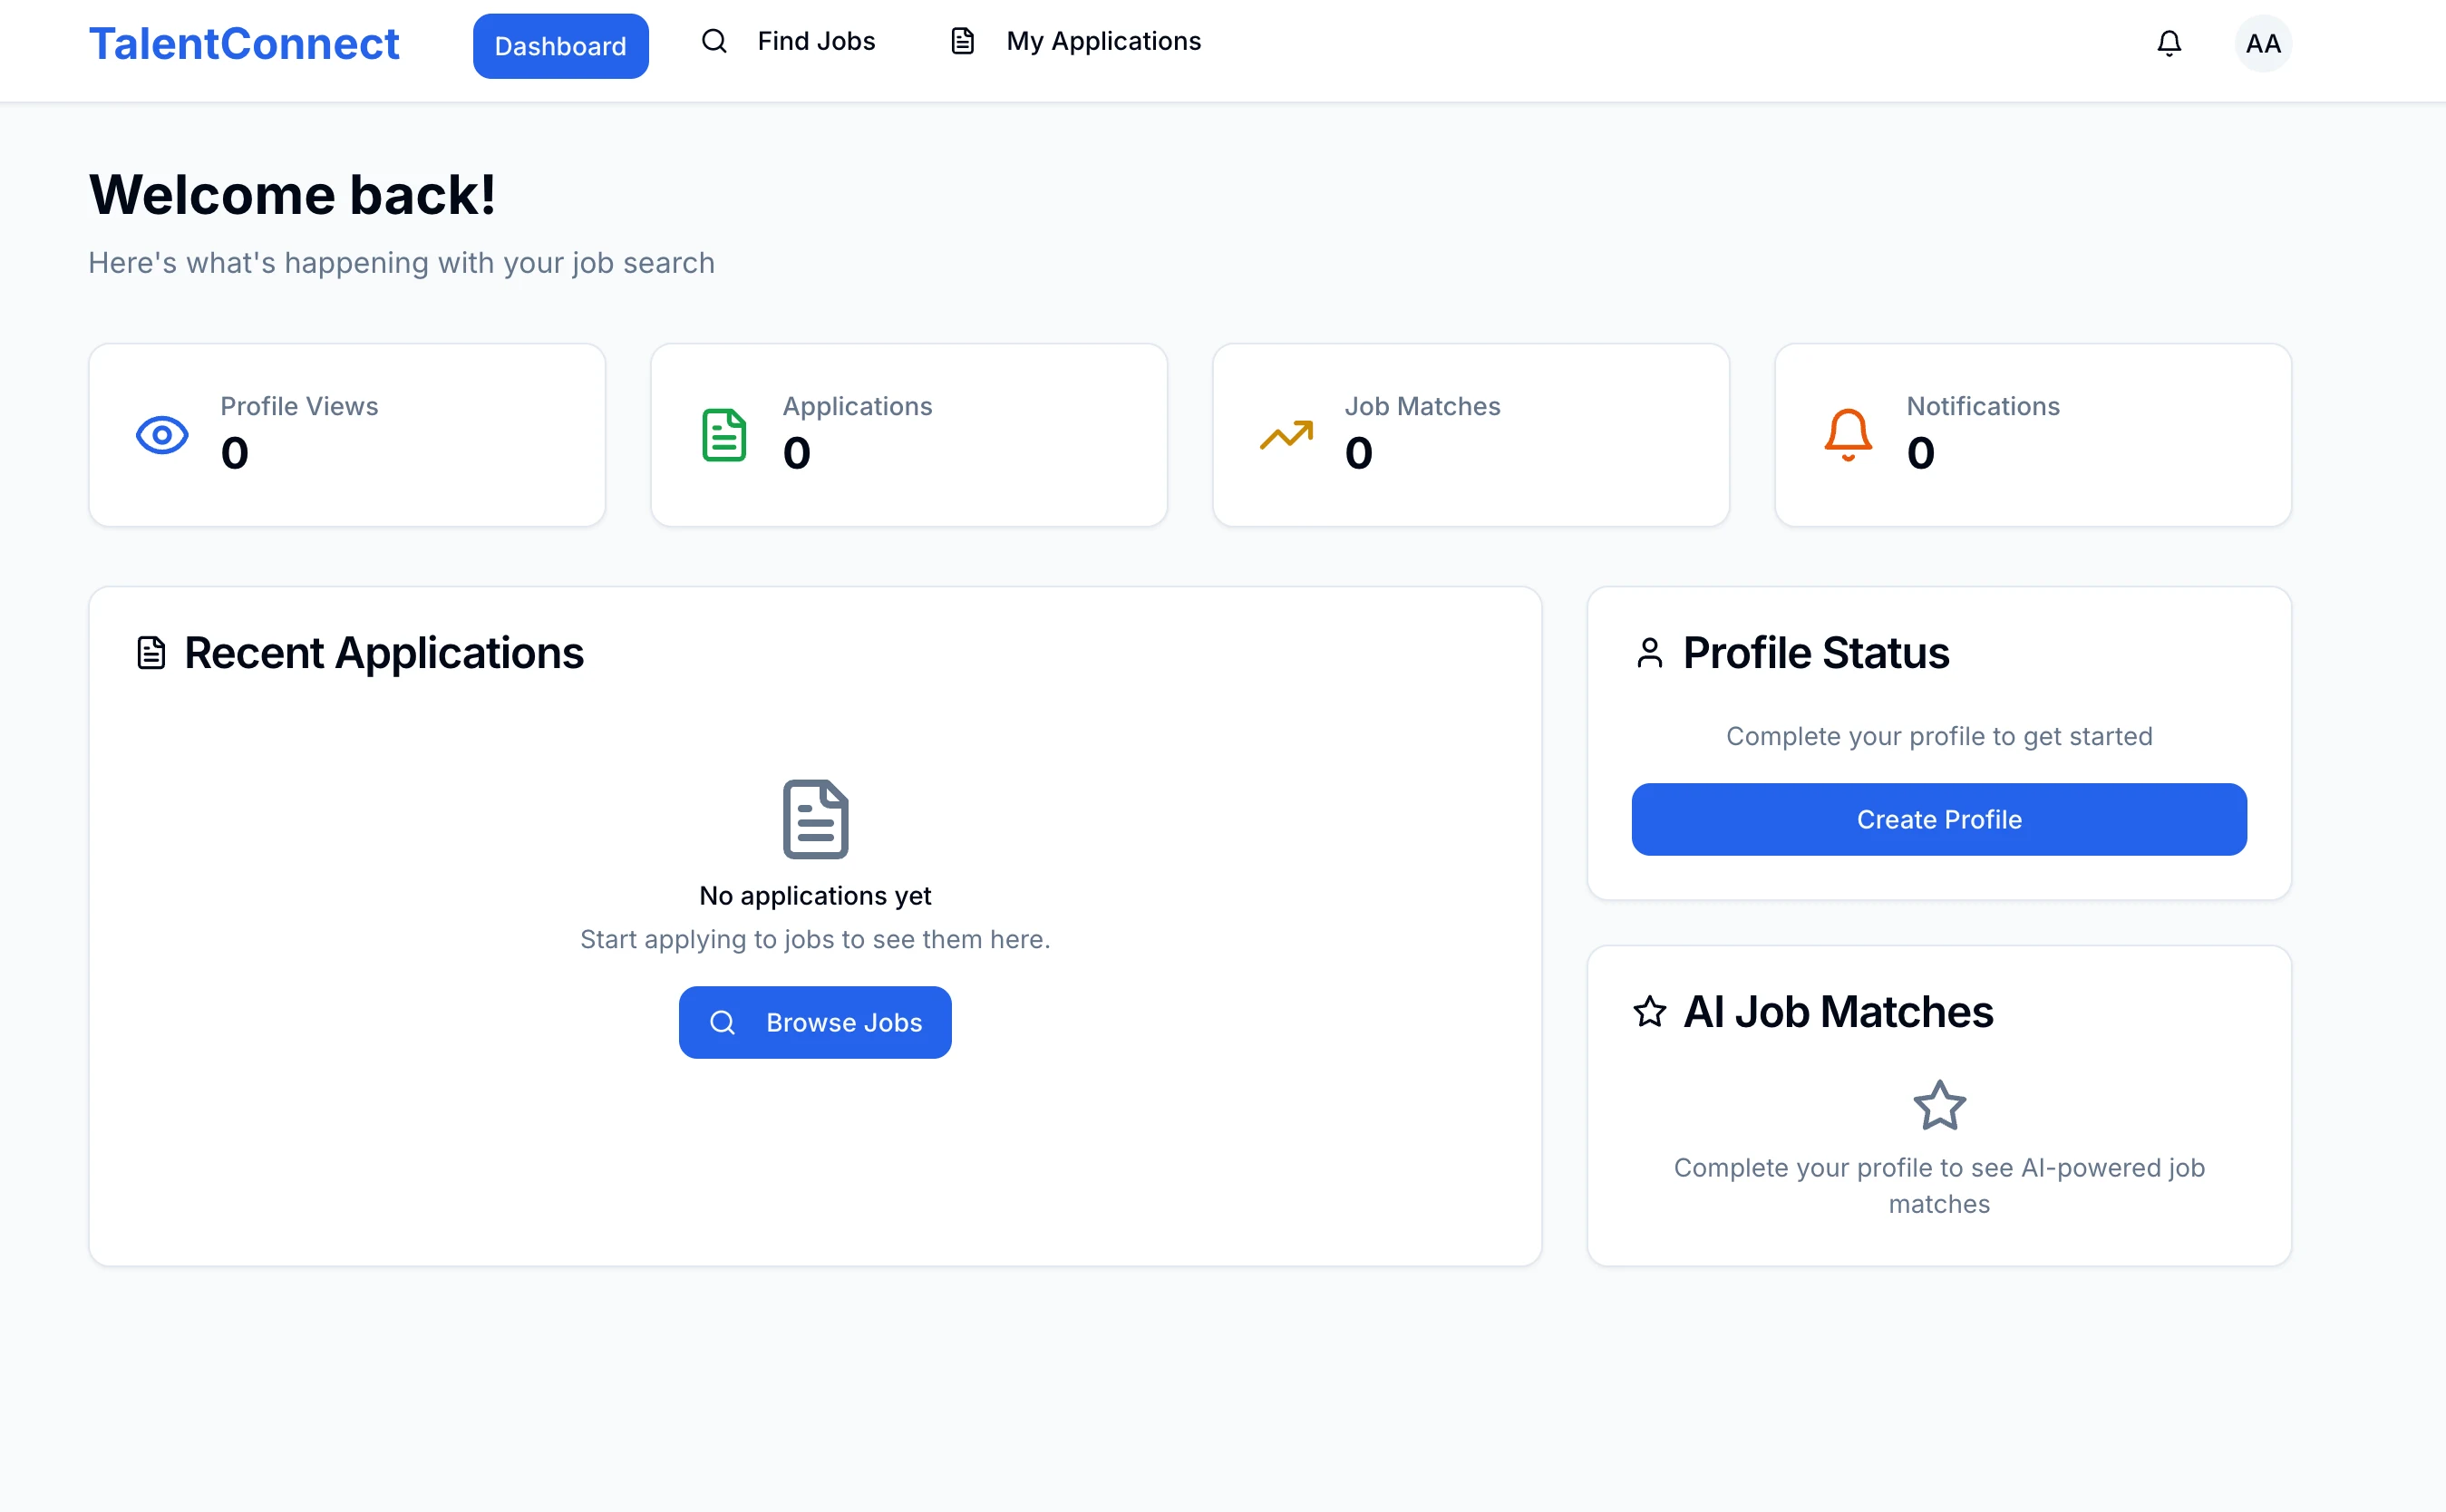Click the notification bell in the header
Image resolution: width=2446 pixels, height=1512 pixels.
2168,43
